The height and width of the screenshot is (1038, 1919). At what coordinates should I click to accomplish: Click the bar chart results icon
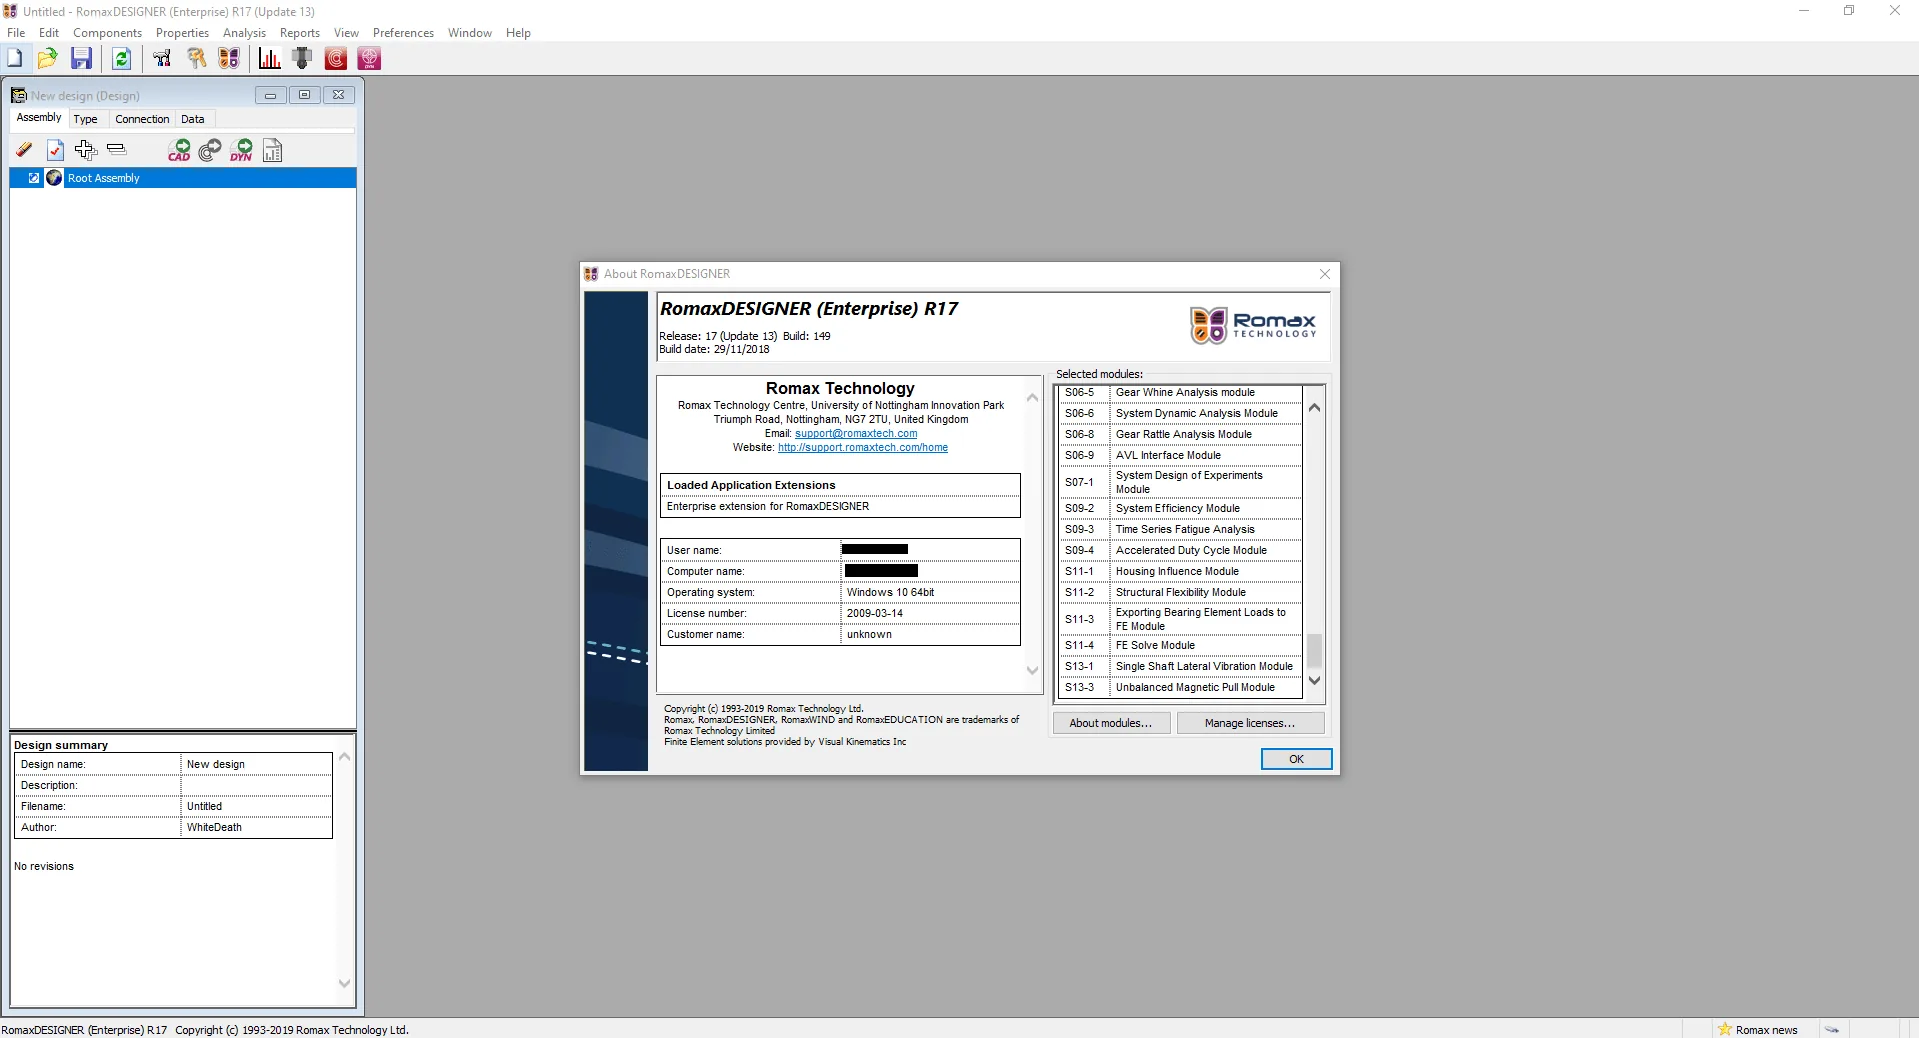[x=269, y=59]
